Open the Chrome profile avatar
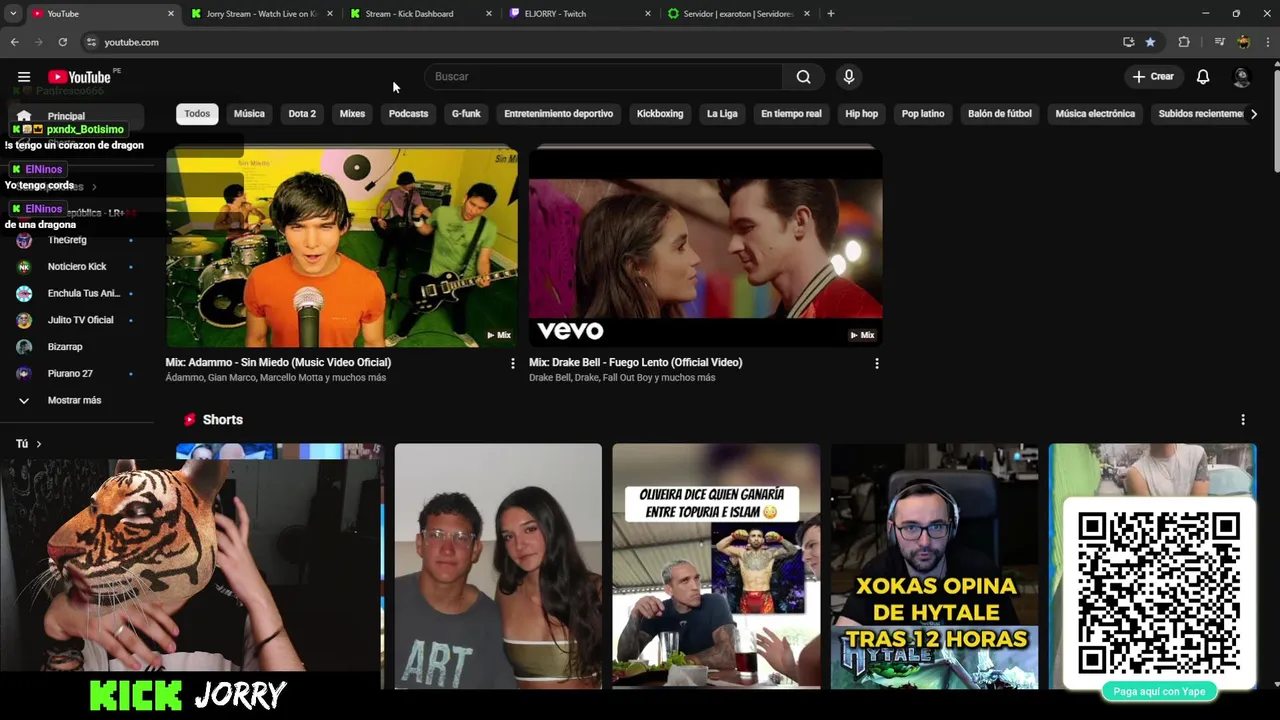The width and height of the screenshot is (1280, 720). point(1243,42)
